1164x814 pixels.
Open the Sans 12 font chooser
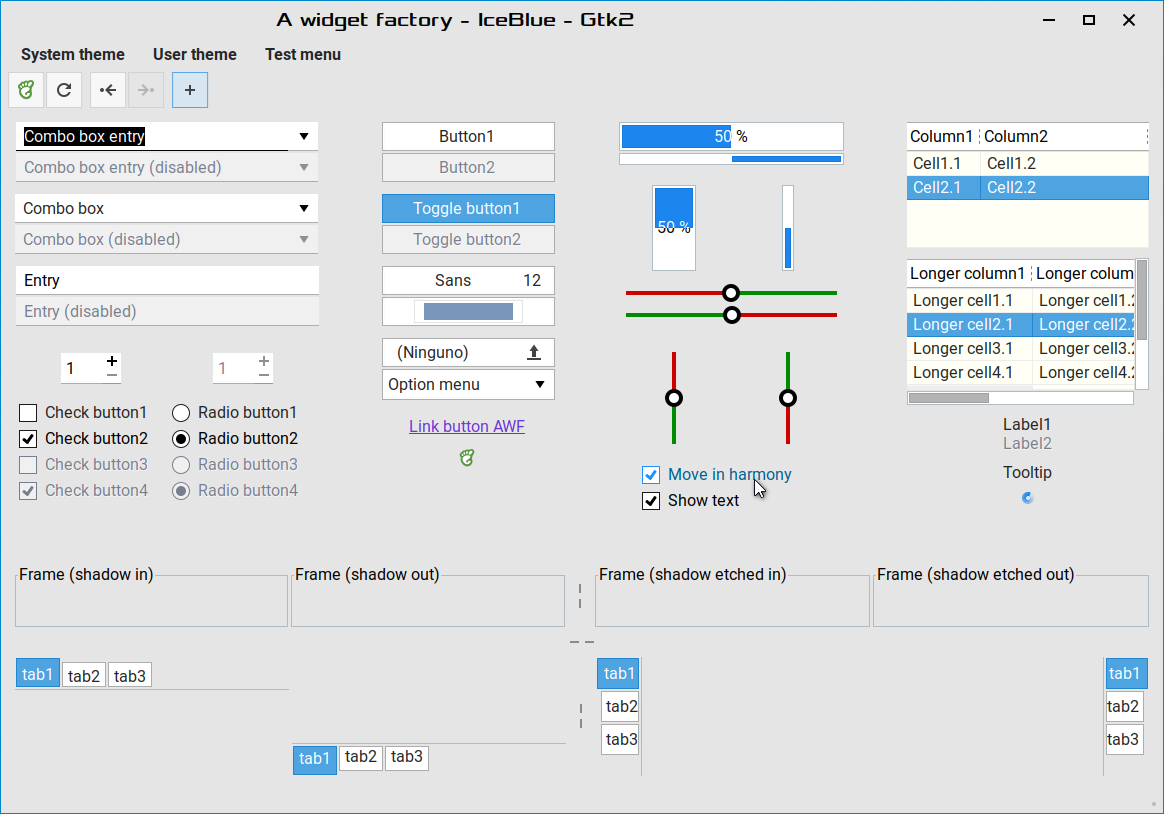pyautogui.click(x=468, y=280)
